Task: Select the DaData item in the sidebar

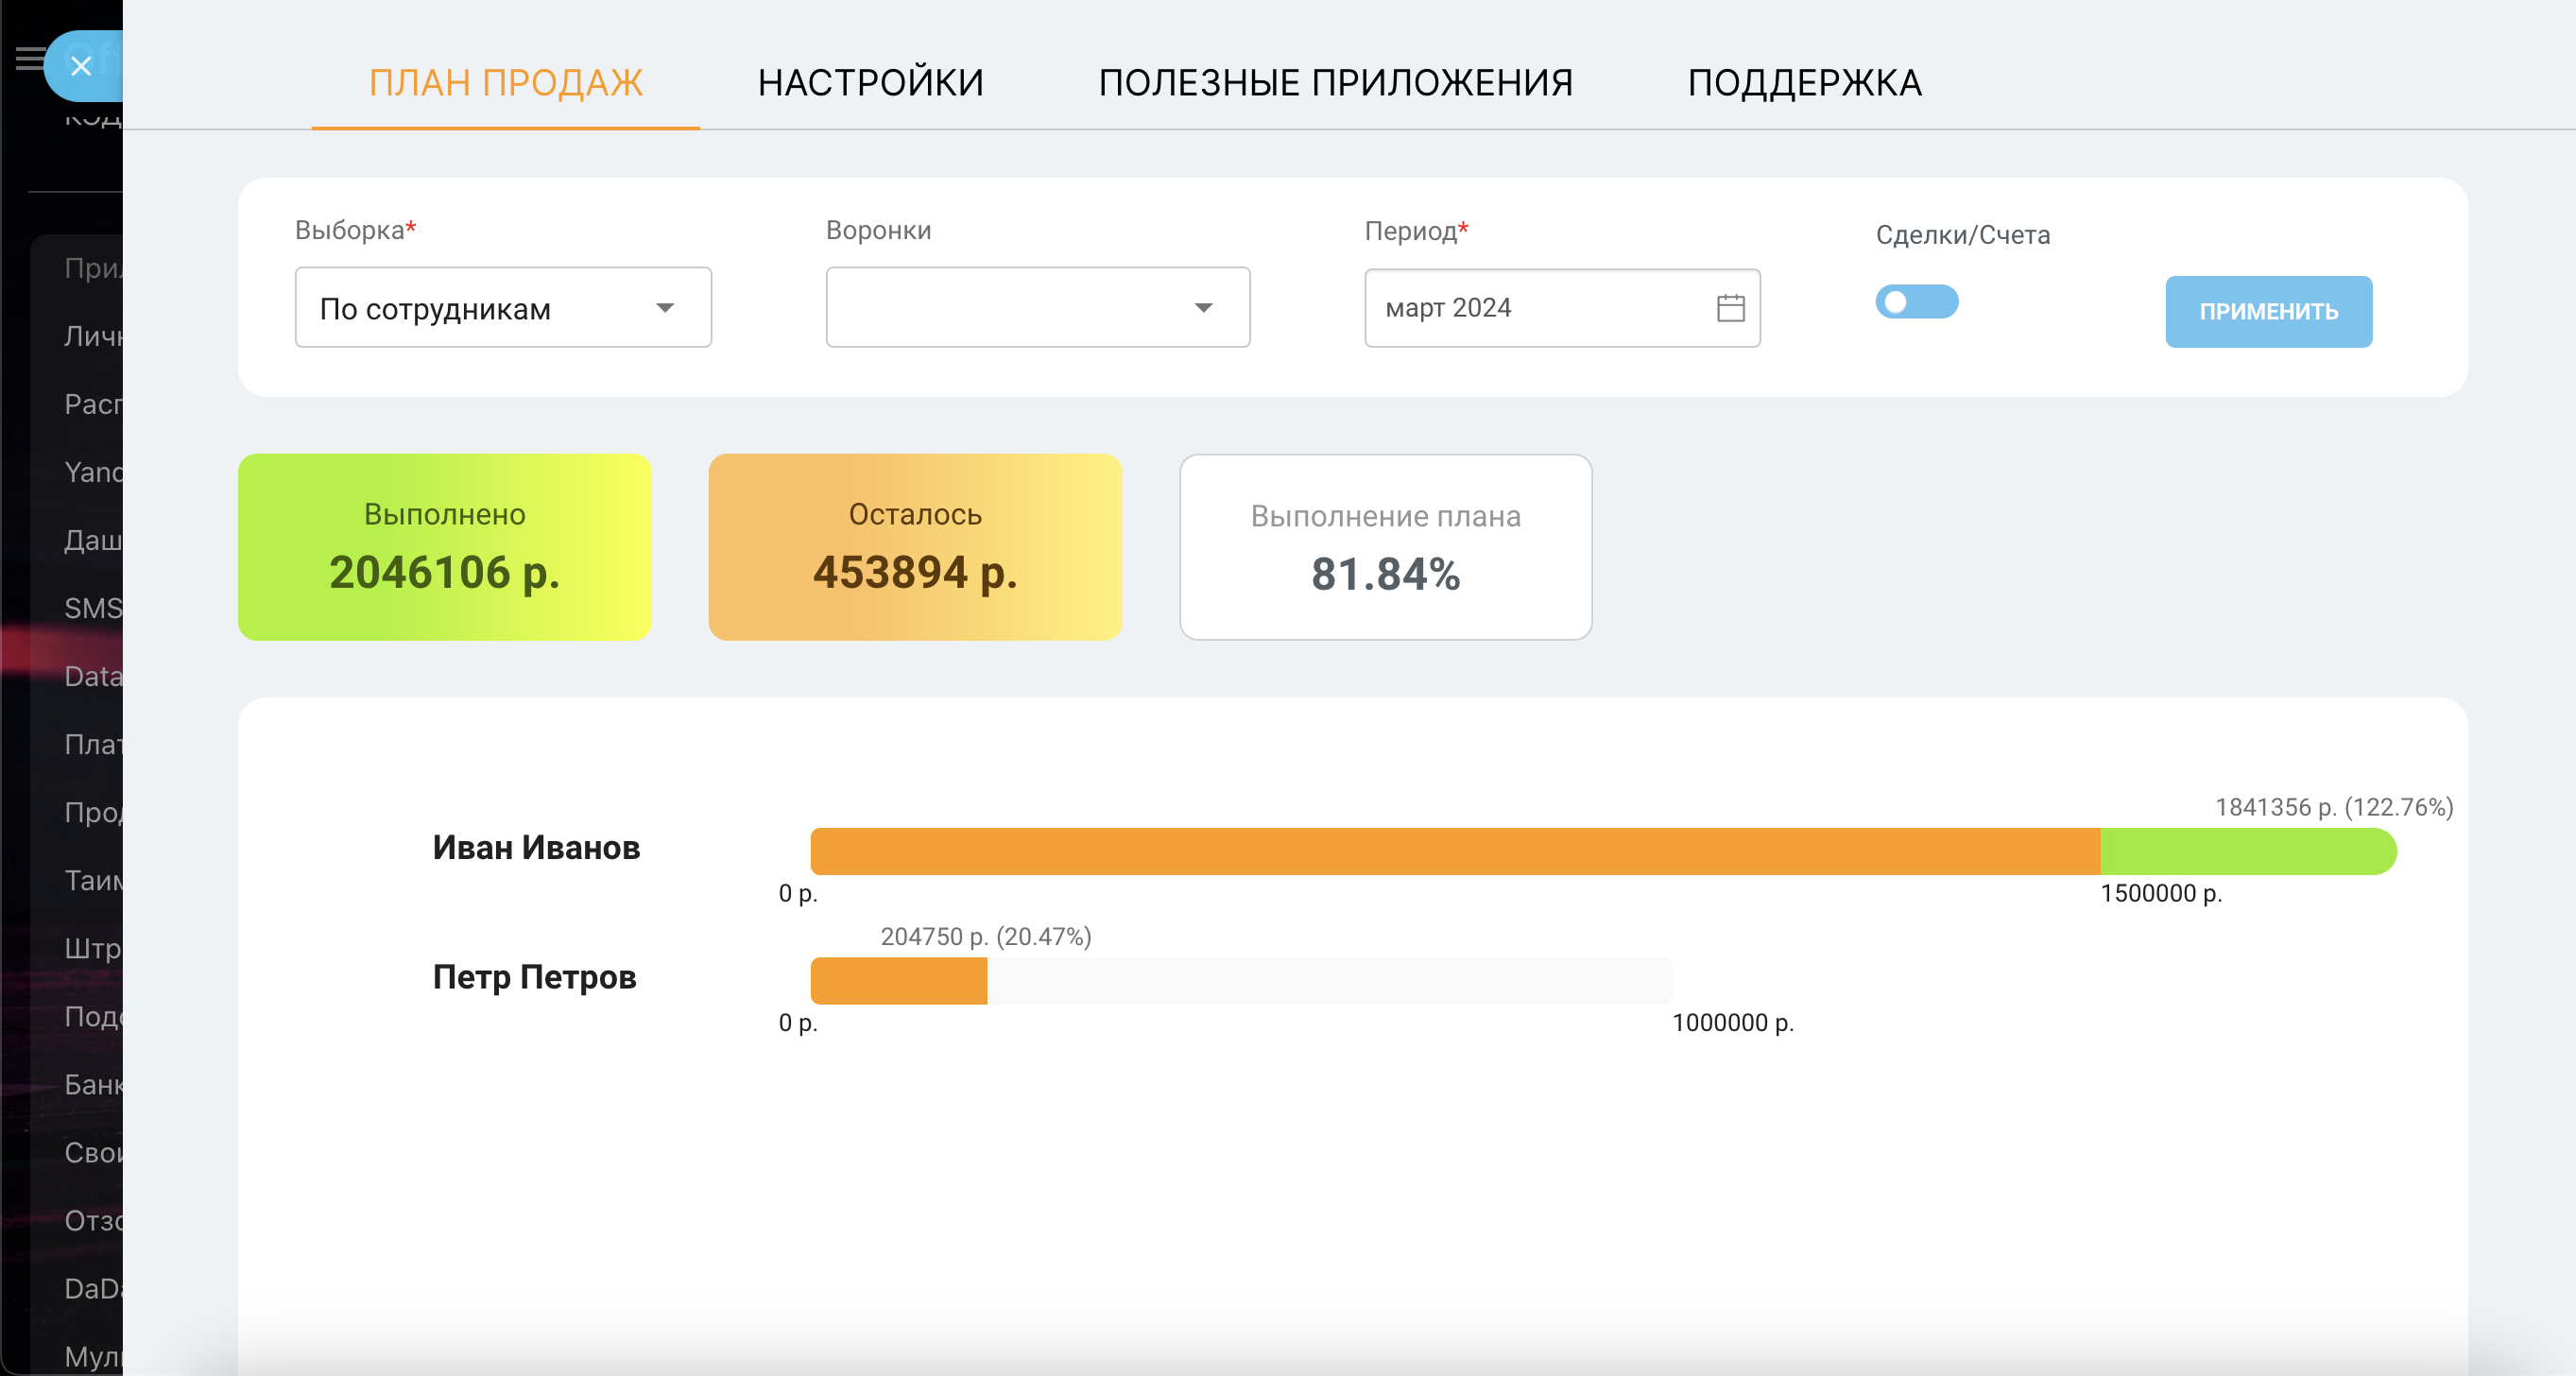Action: click(x=94, y=1290)
